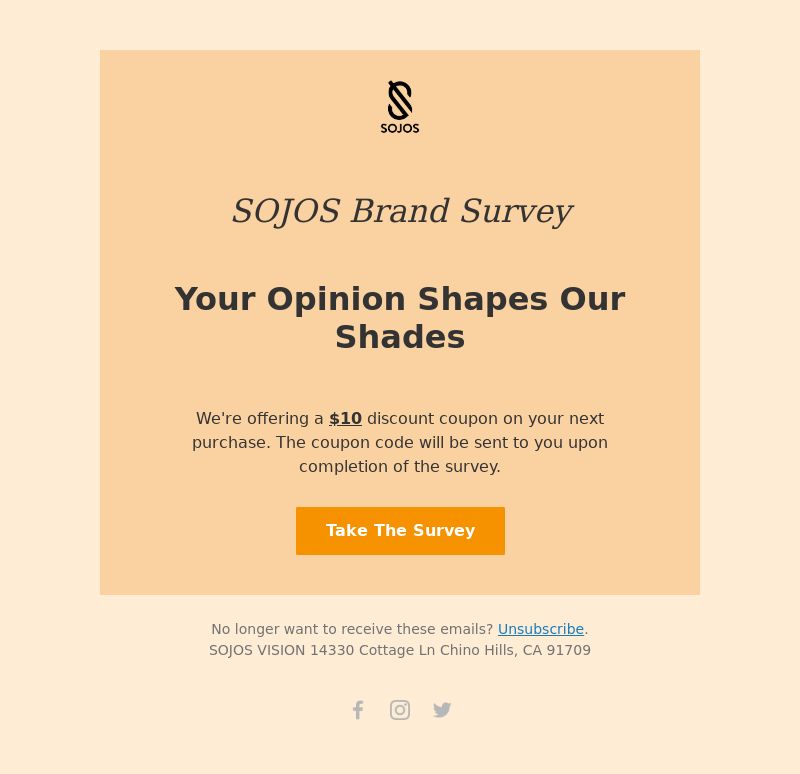The height and width of the screenshot is (774, 800).
Task: Click 'completion of the survey' line
Action: (400, 466)
